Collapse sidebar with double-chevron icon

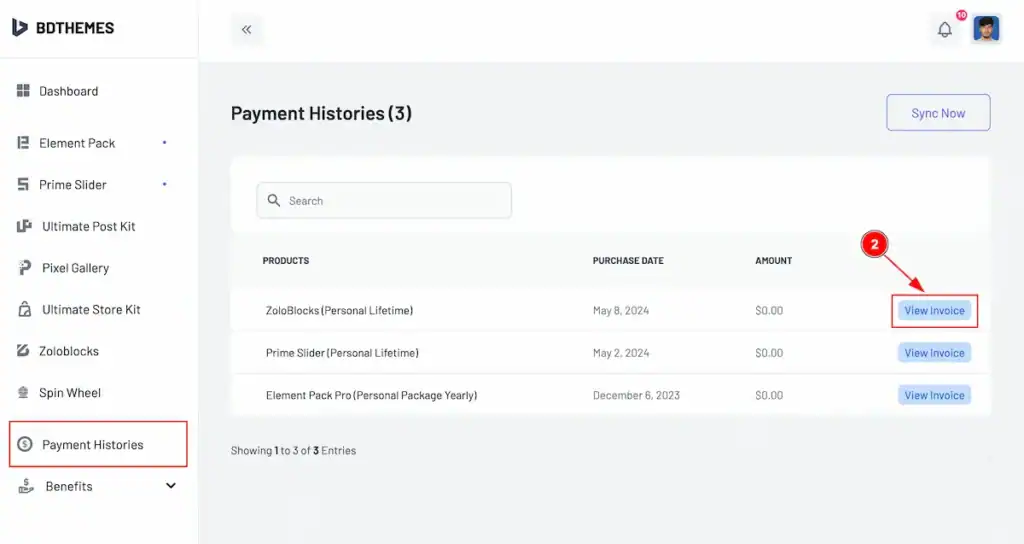pyautogui.click(x=247, y=29)
